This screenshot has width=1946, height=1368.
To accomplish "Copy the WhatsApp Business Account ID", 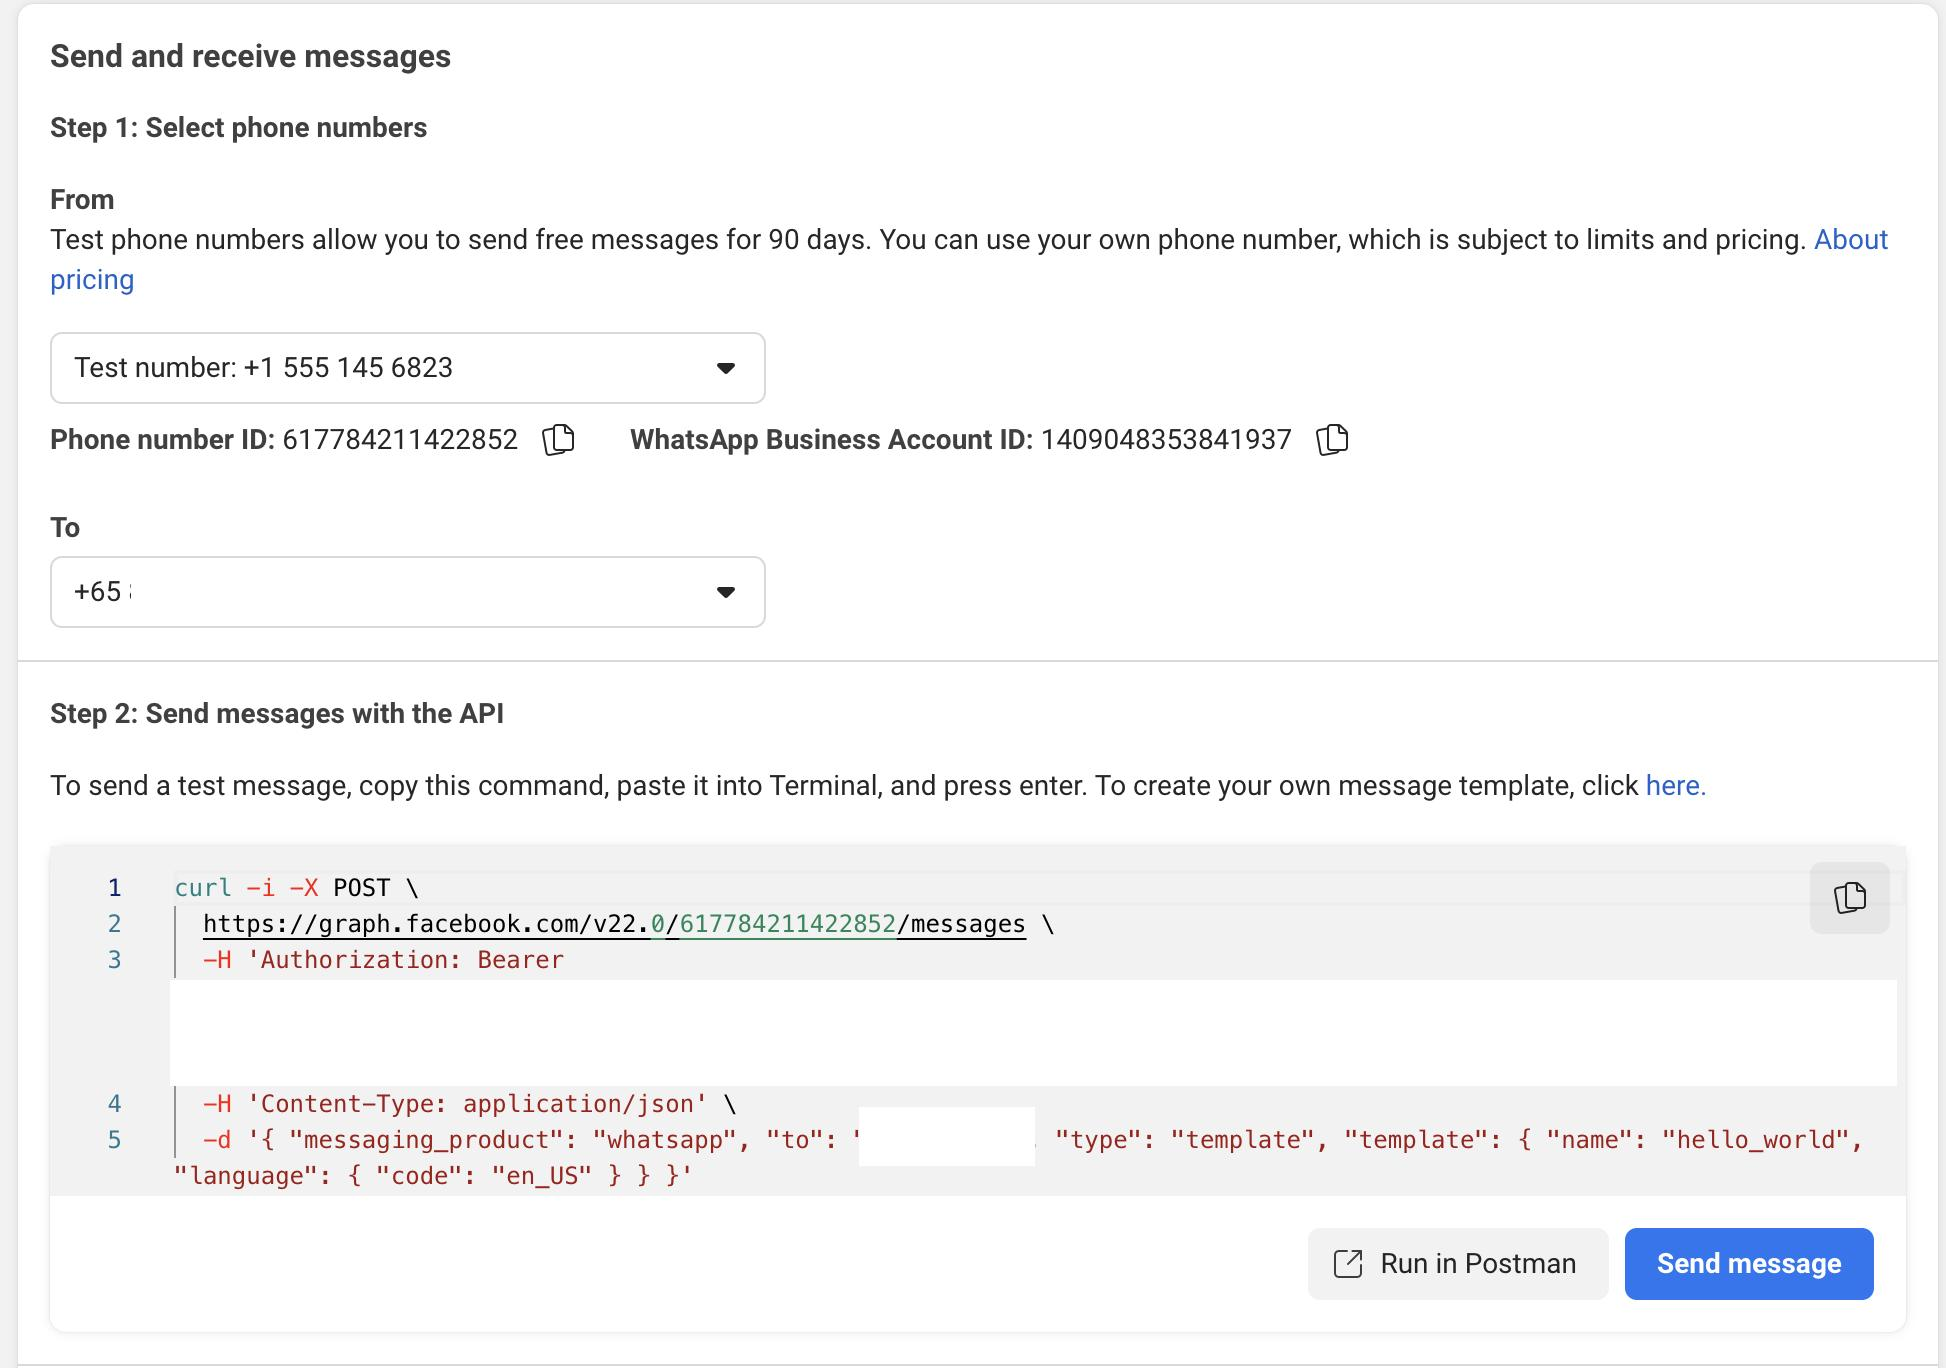I will (x=1332, y=440).
